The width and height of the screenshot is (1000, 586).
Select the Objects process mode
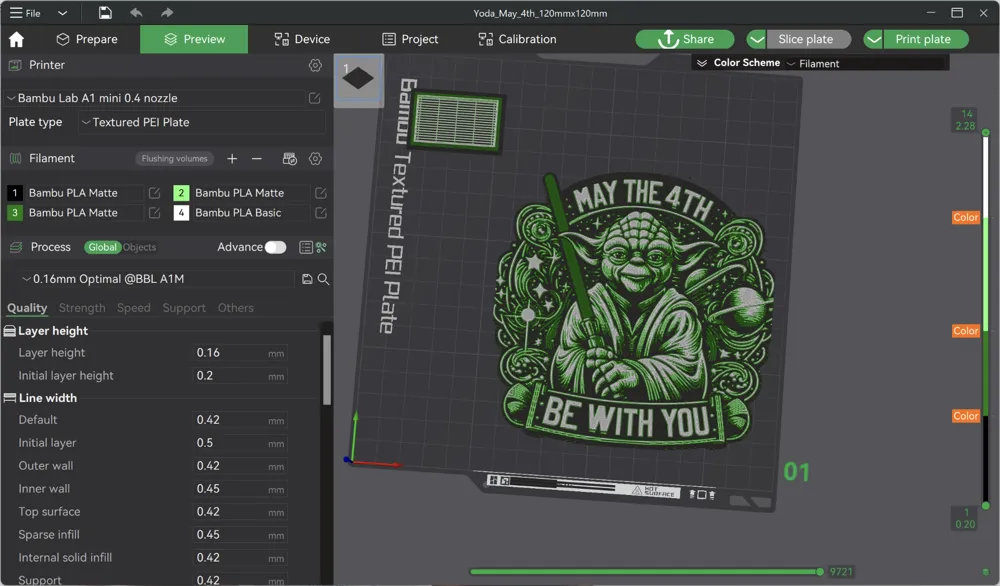(x=139, y=247)
